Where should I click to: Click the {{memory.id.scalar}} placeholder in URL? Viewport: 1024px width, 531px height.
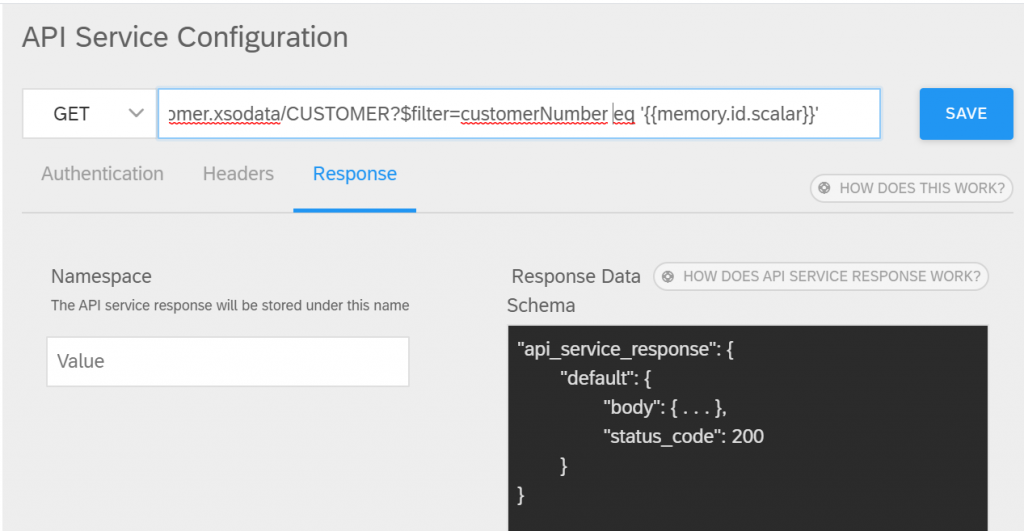click(729, 114)
